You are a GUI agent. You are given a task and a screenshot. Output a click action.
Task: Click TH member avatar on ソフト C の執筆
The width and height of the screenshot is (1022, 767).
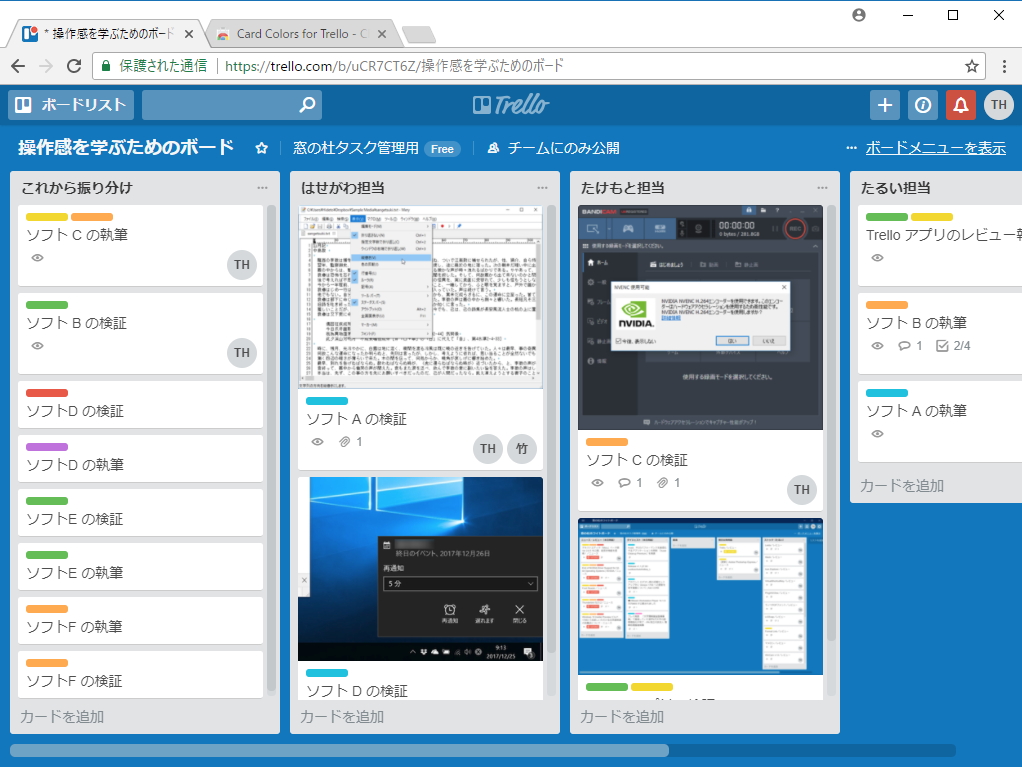pos(242,265)
